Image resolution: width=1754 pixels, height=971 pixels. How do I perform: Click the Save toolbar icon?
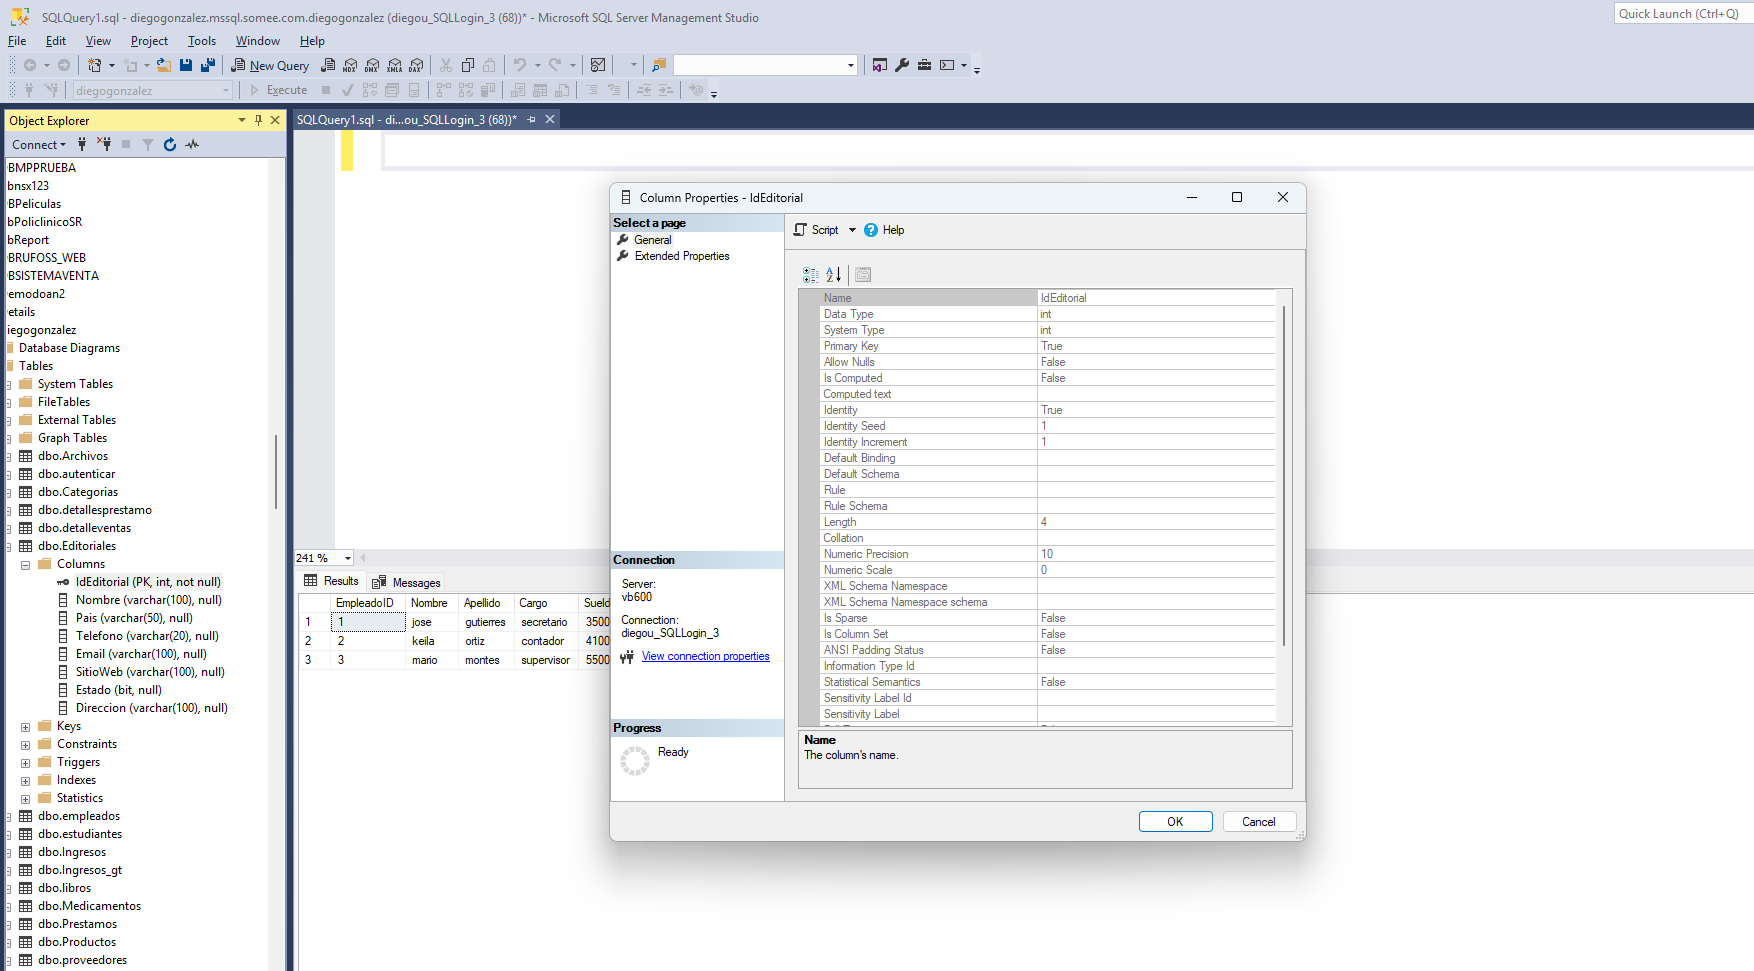pyautogui.click(x=186, y=64)
